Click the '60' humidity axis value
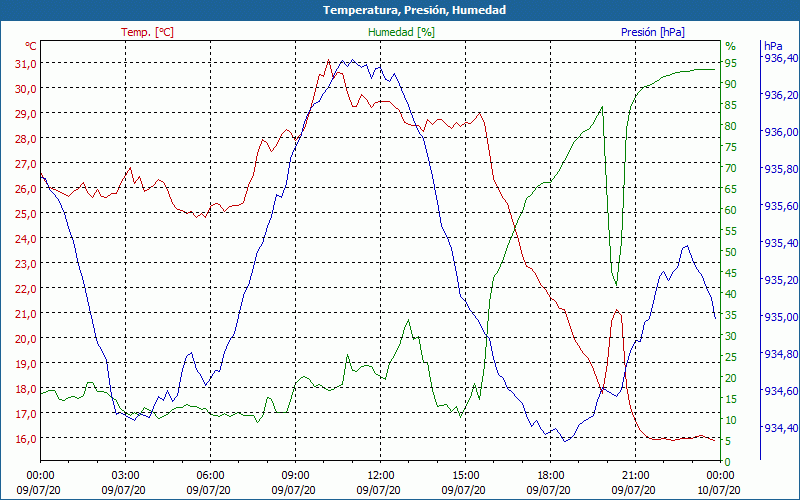 [731, 210]
